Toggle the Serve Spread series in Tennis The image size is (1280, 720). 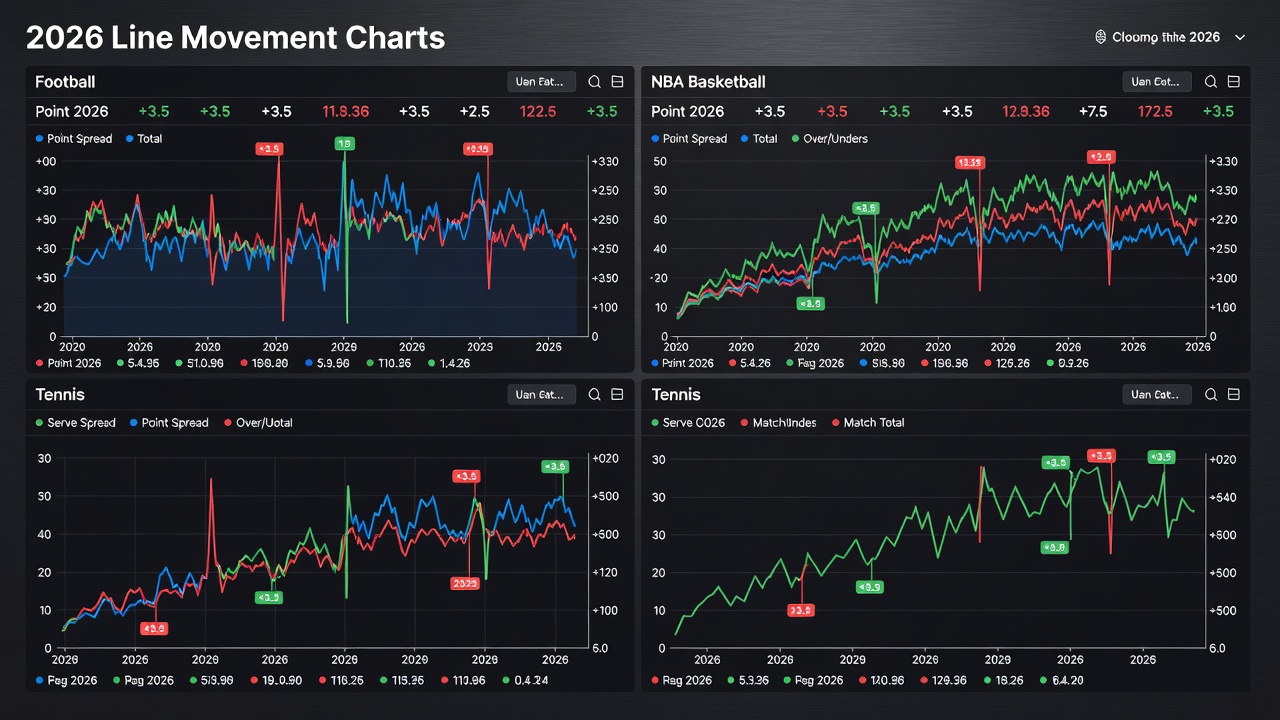[x=75, y=423]
